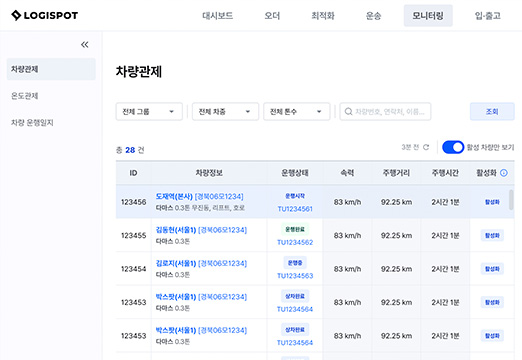Open 온도관제 in the sidebar
This screenshot has height=360, width=522.
pyautogui.click(x=25, y=96)
